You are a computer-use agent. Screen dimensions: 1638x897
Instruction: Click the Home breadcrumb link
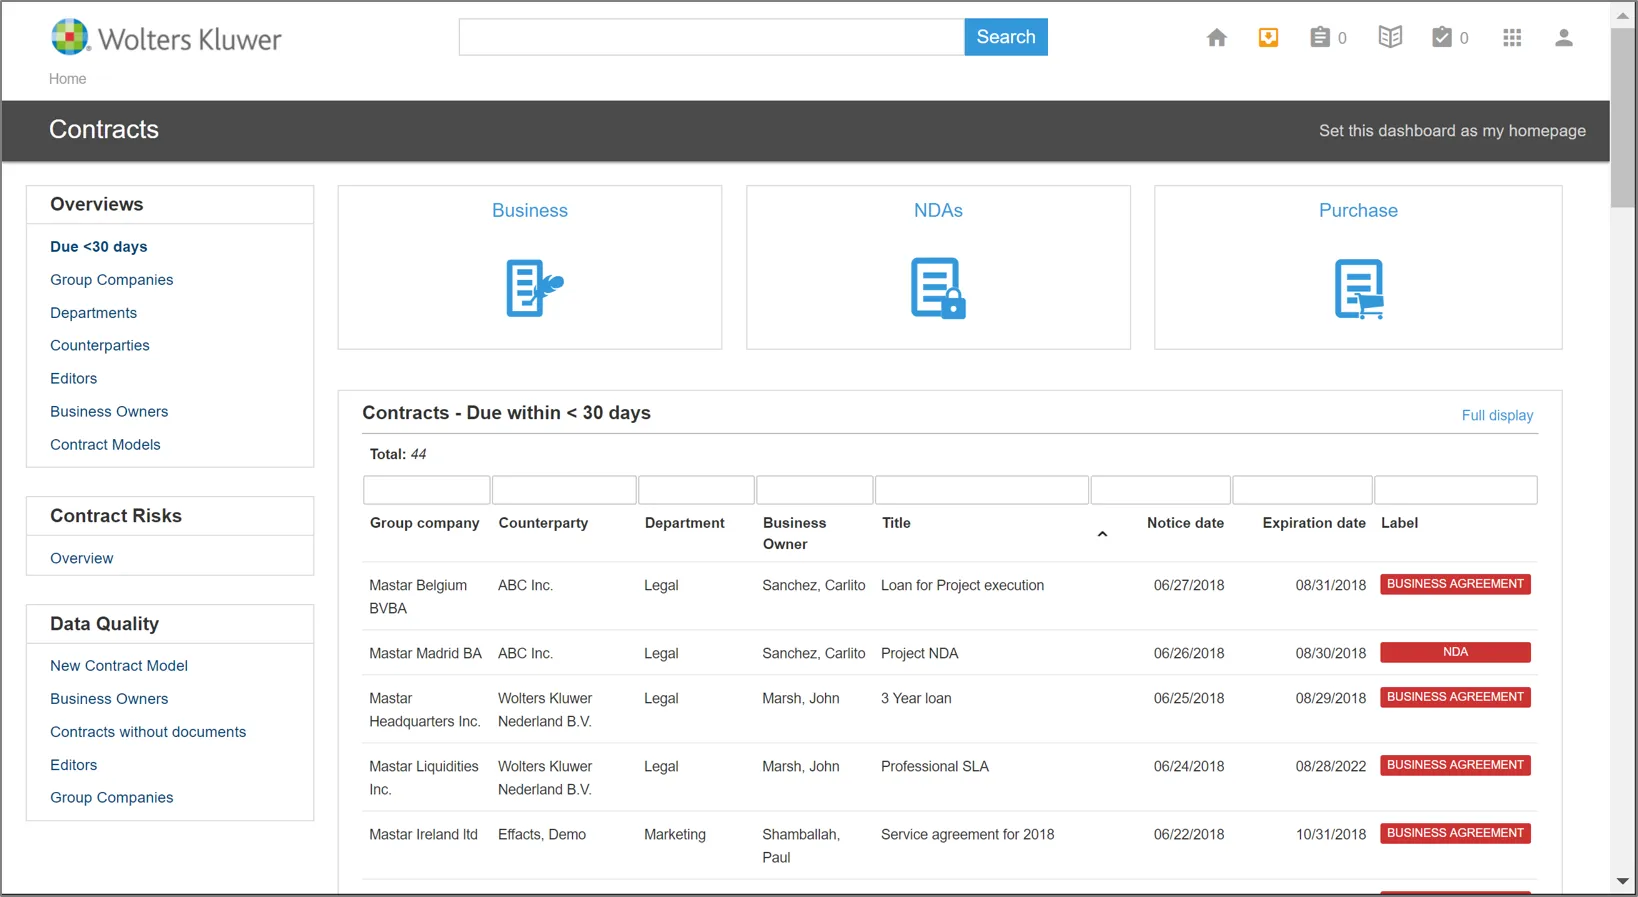[x=68, y=79]
